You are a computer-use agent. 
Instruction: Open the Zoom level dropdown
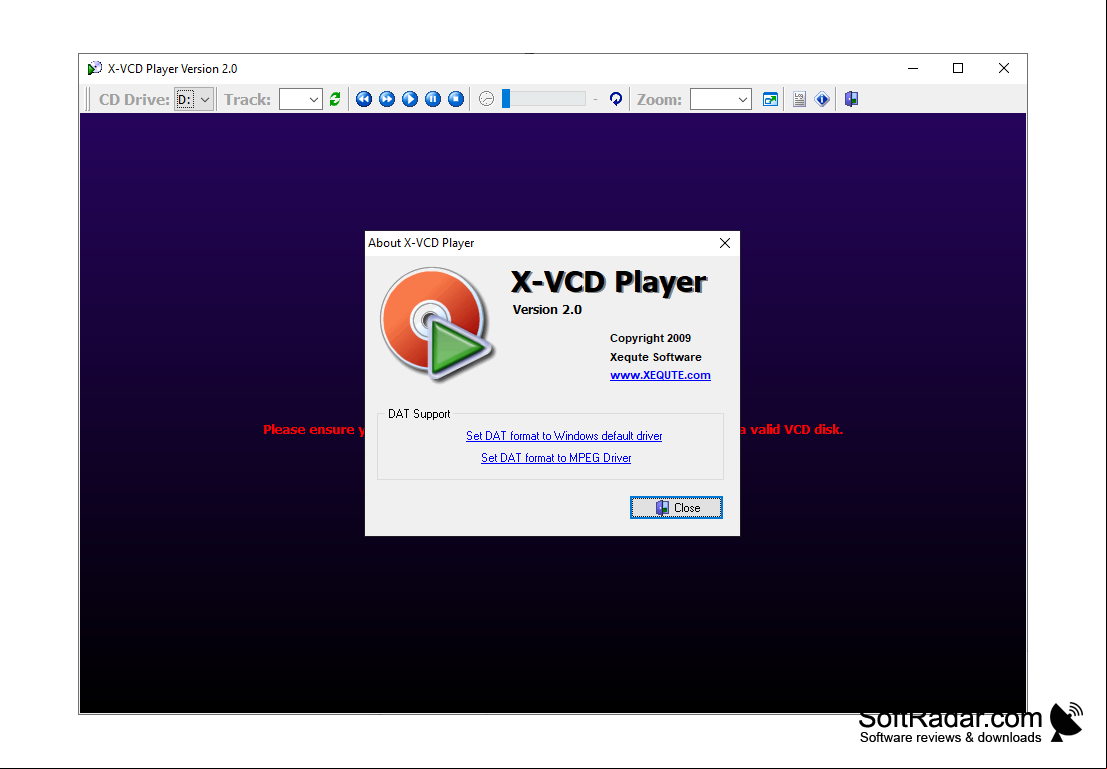720,100
